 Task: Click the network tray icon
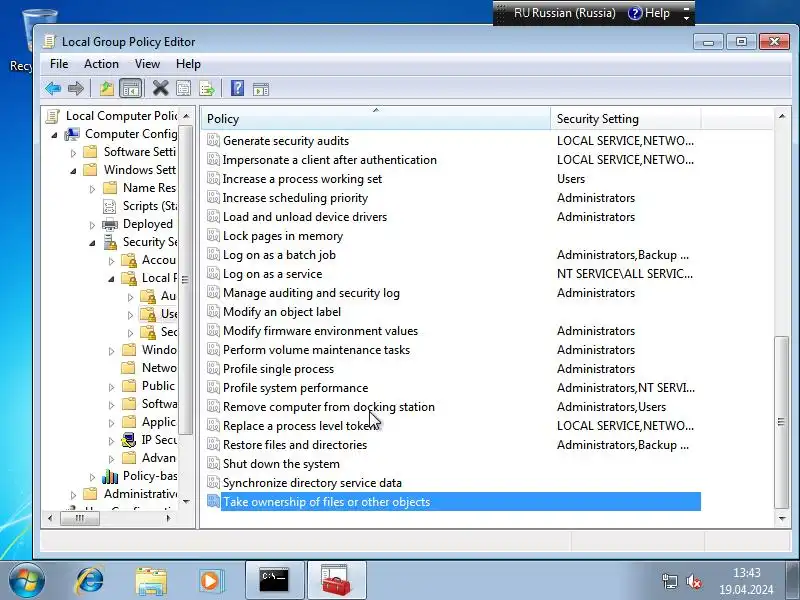coord(669,581)
